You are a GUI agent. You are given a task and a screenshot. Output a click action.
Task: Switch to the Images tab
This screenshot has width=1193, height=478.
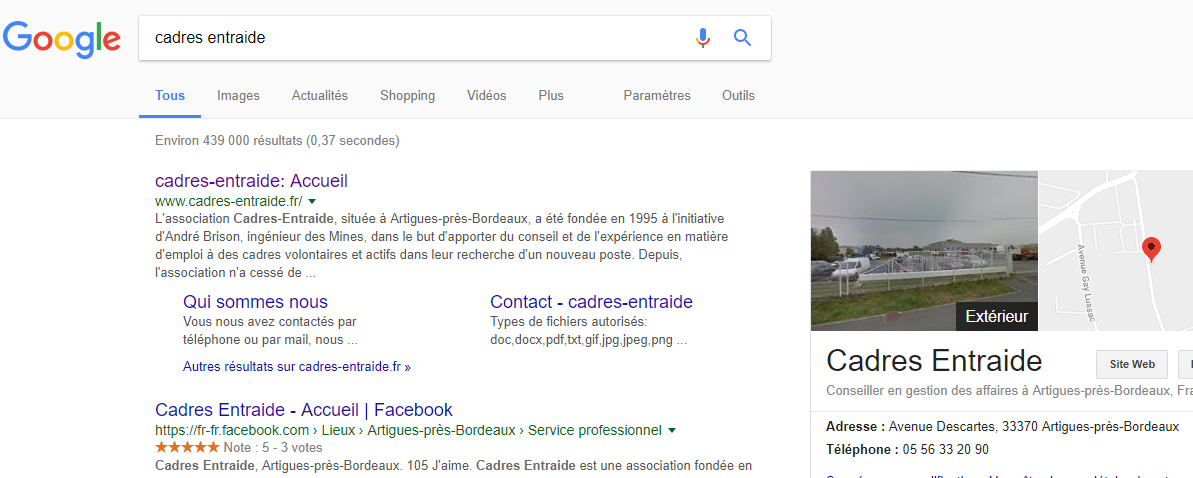coord(238,96)
